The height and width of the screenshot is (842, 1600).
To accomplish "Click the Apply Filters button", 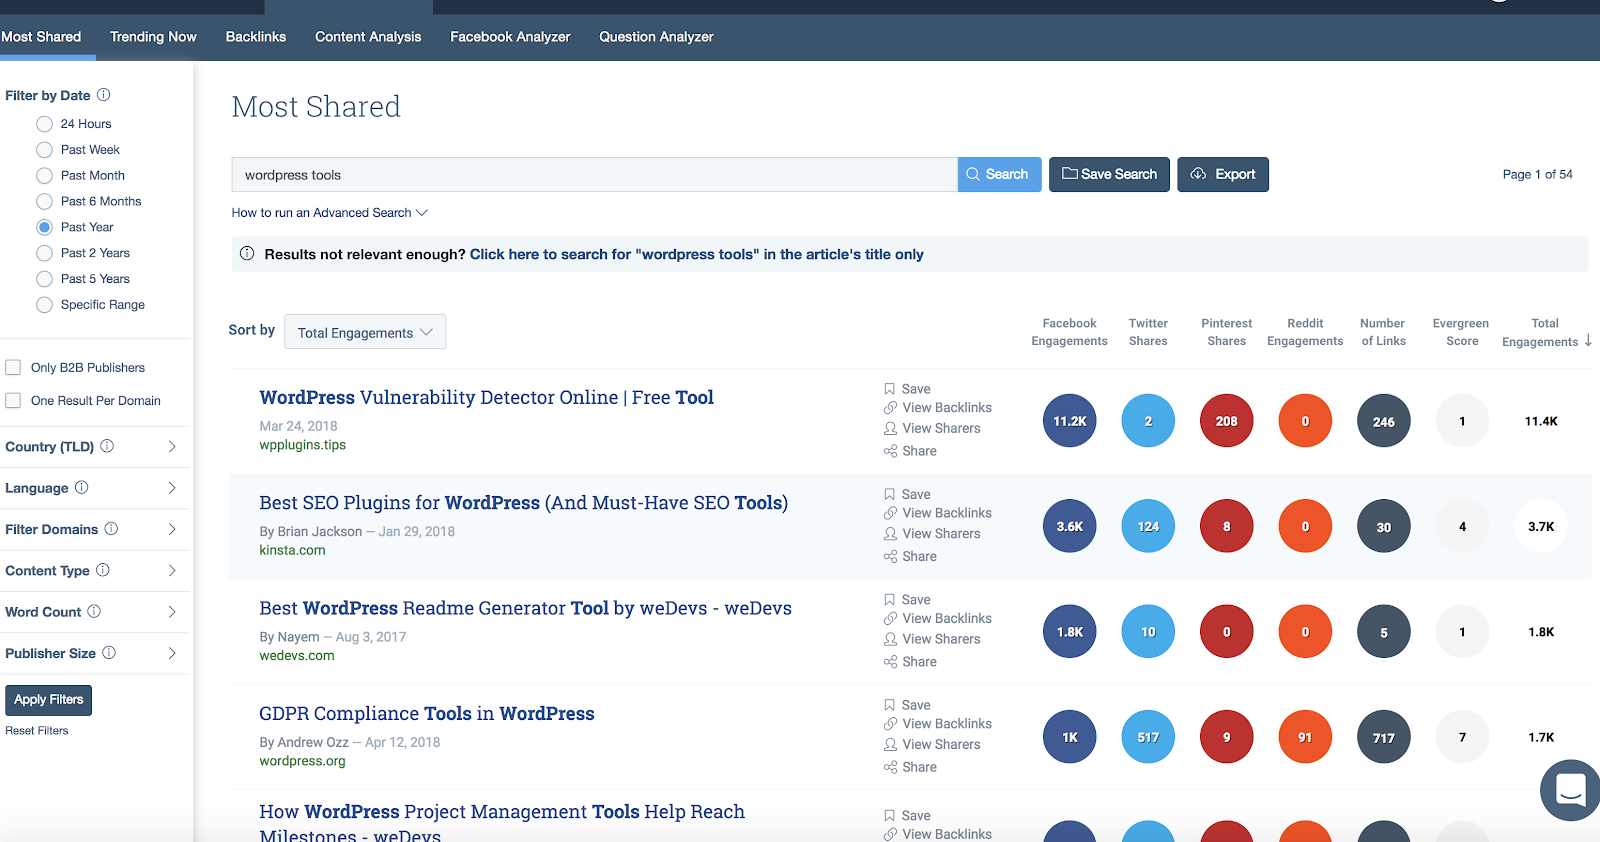I will coord(48,700).
